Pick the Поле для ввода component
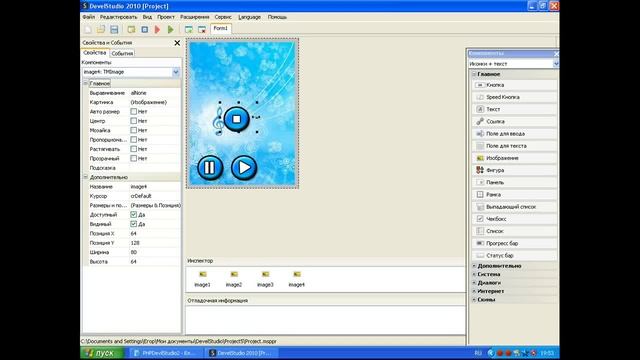Screen dimensions: 640x360 [514, 133]
